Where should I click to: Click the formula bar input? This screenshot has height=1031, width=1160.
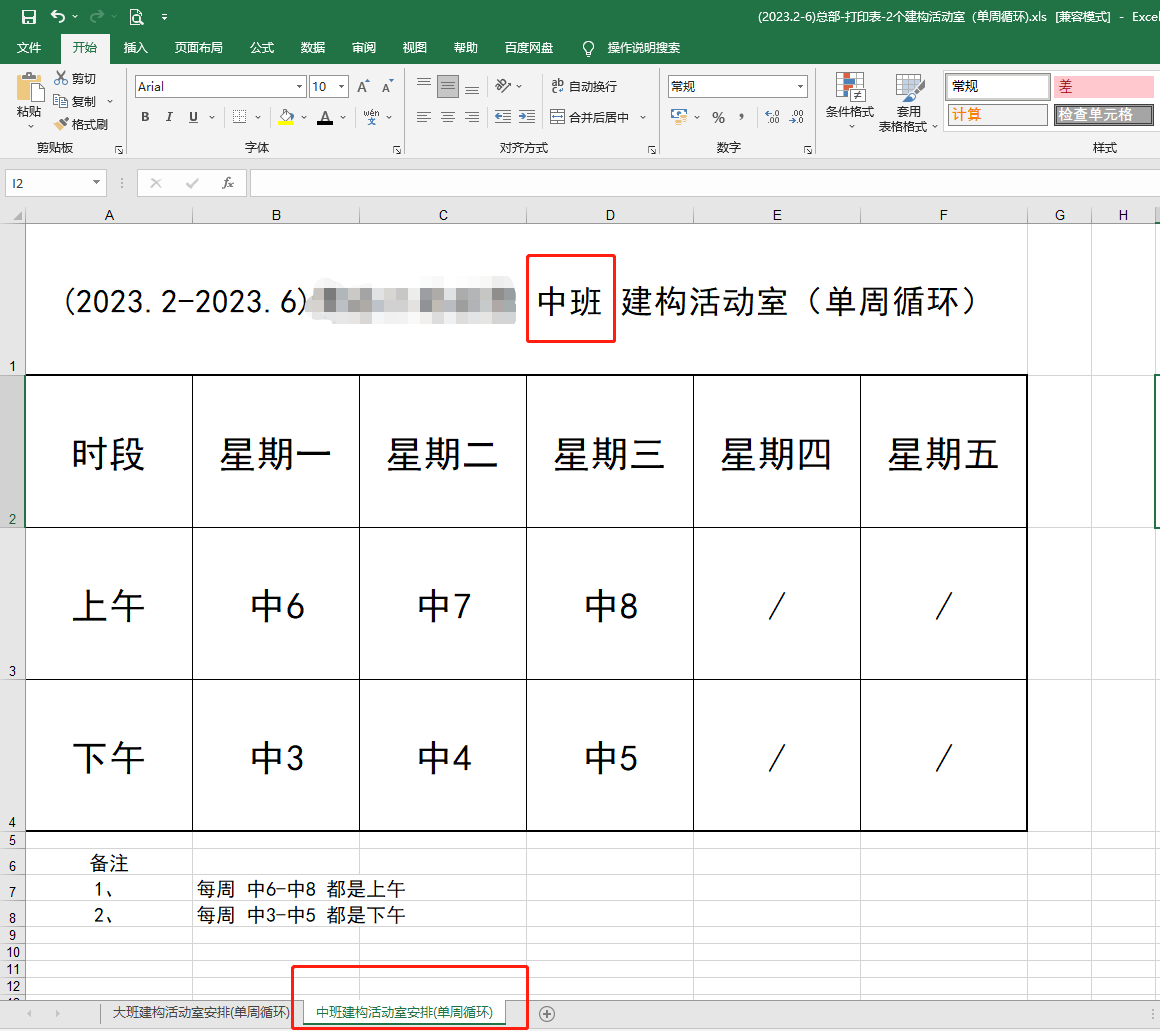(x=704, y=183)
